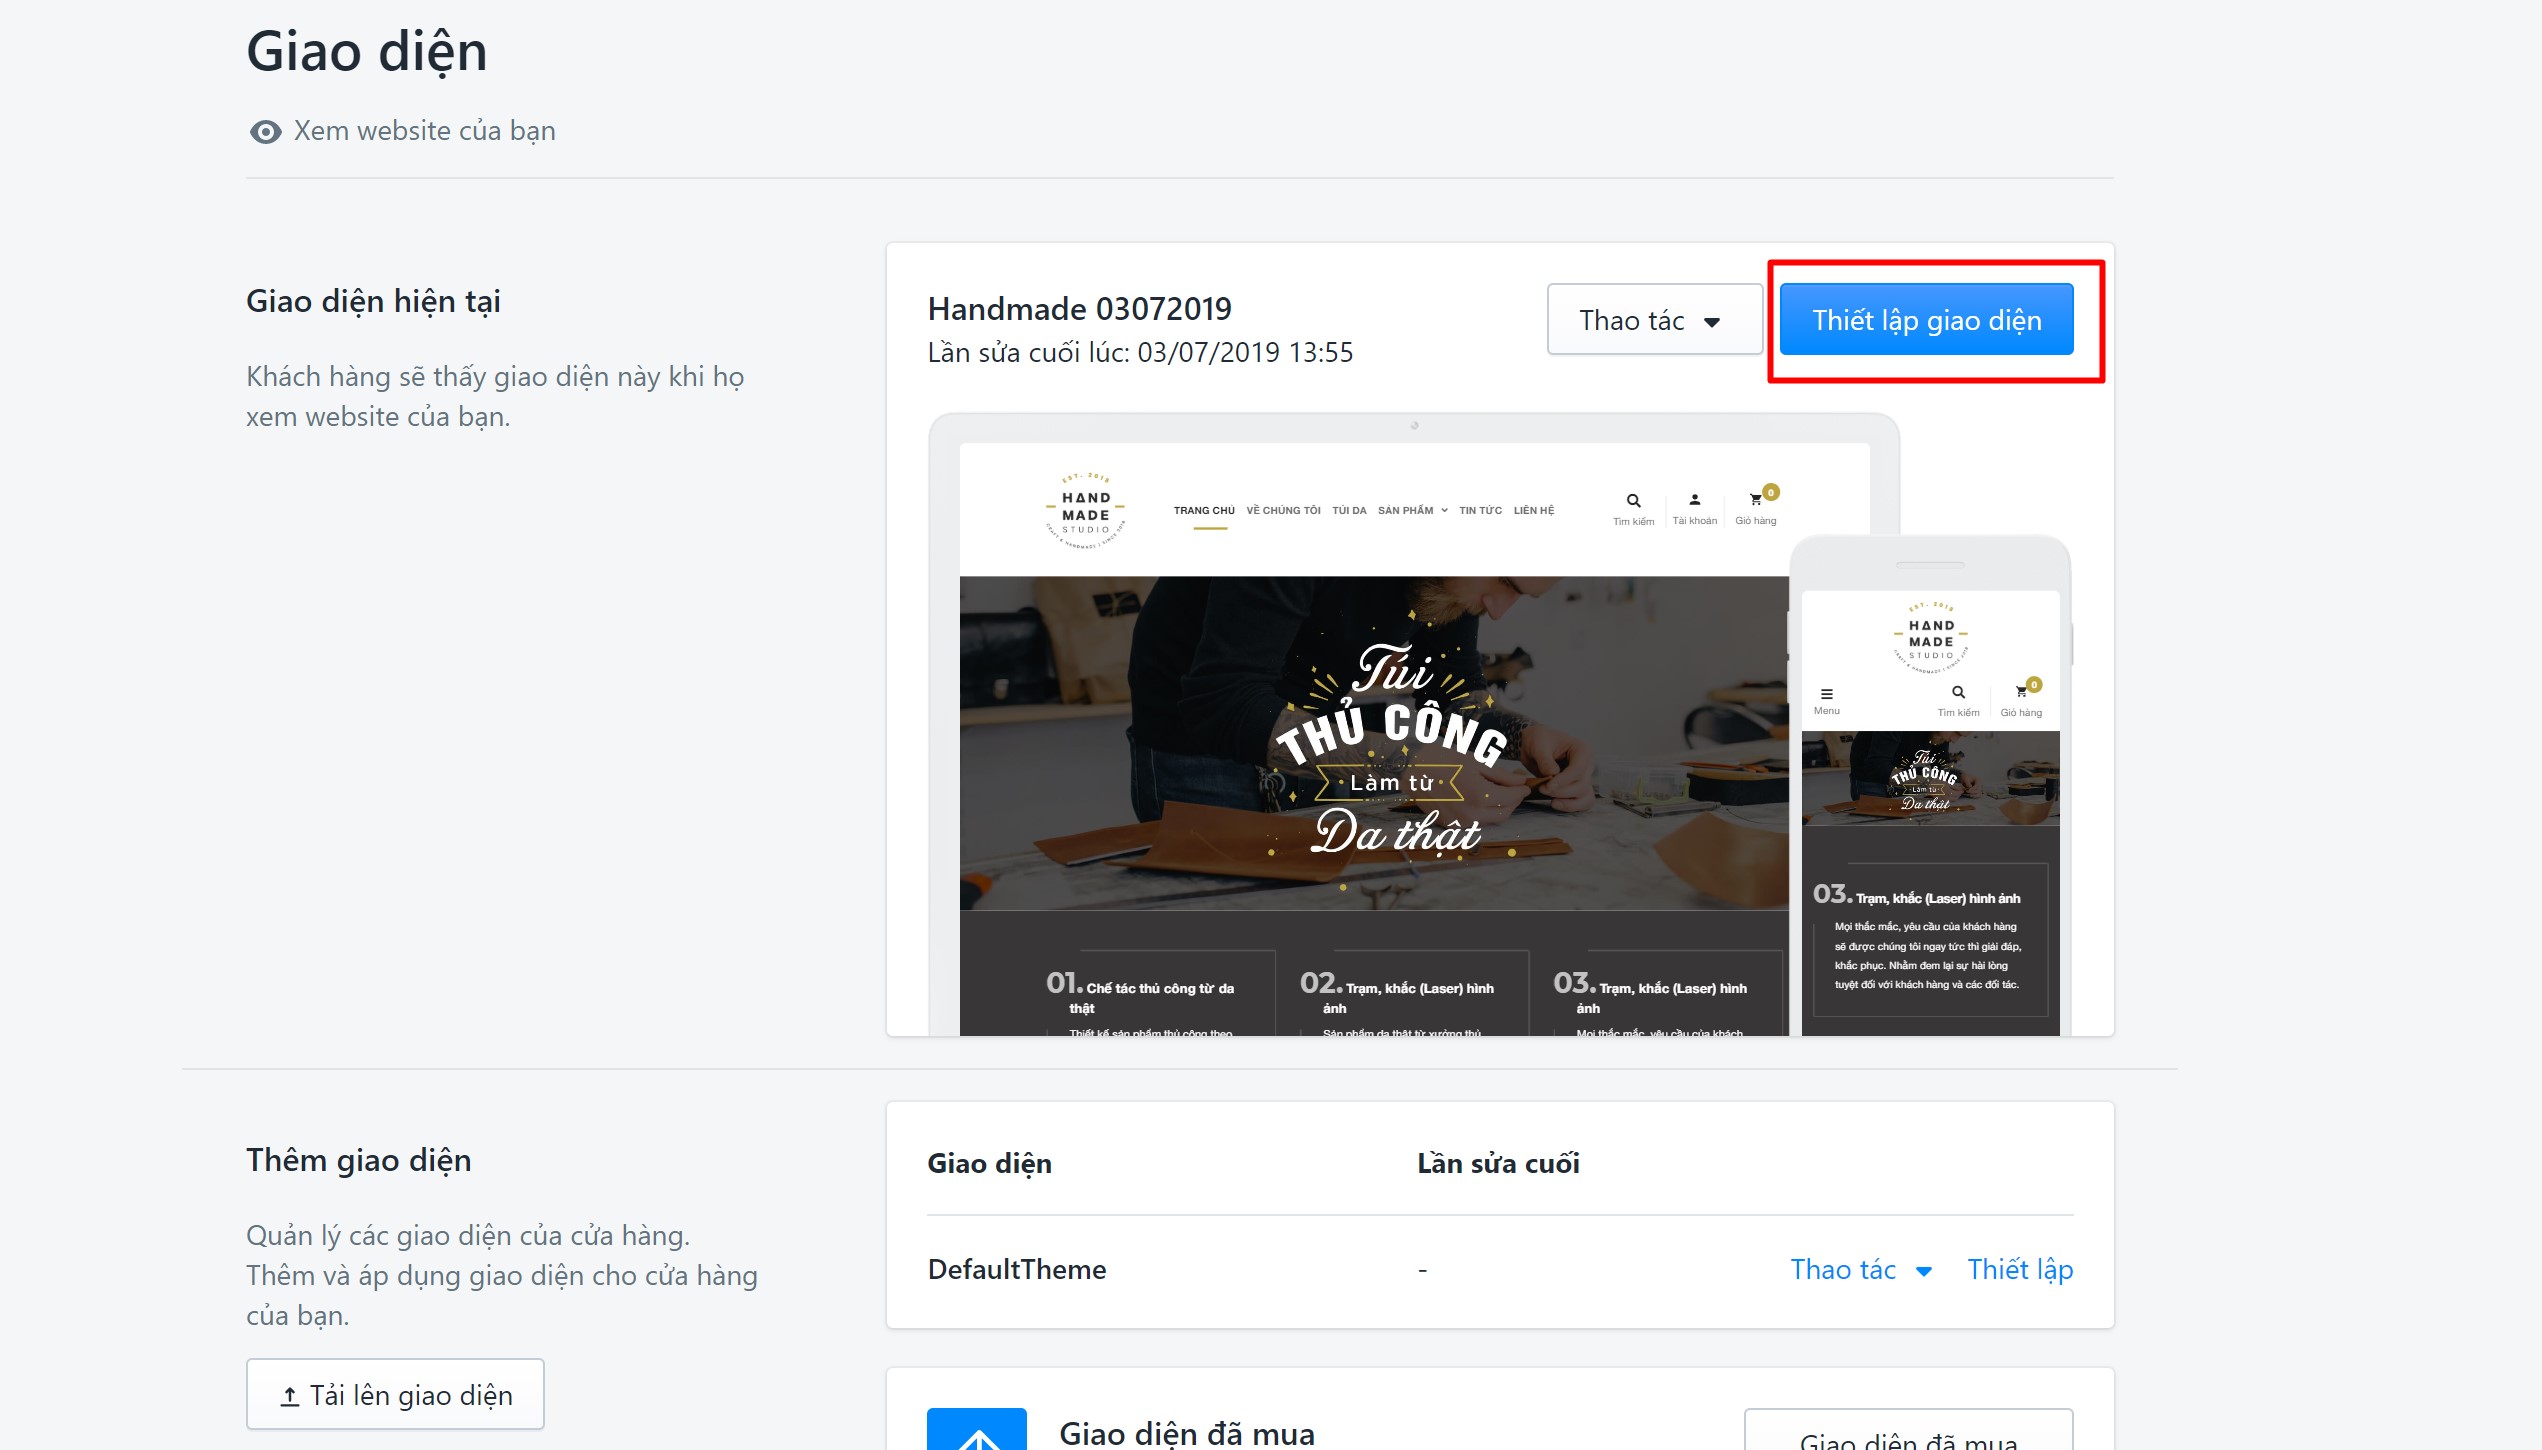Click the Lần sửa cuối lúc timestamp text
The height and width of the screenshot is (1450, 2542).
pos(1140,353)
